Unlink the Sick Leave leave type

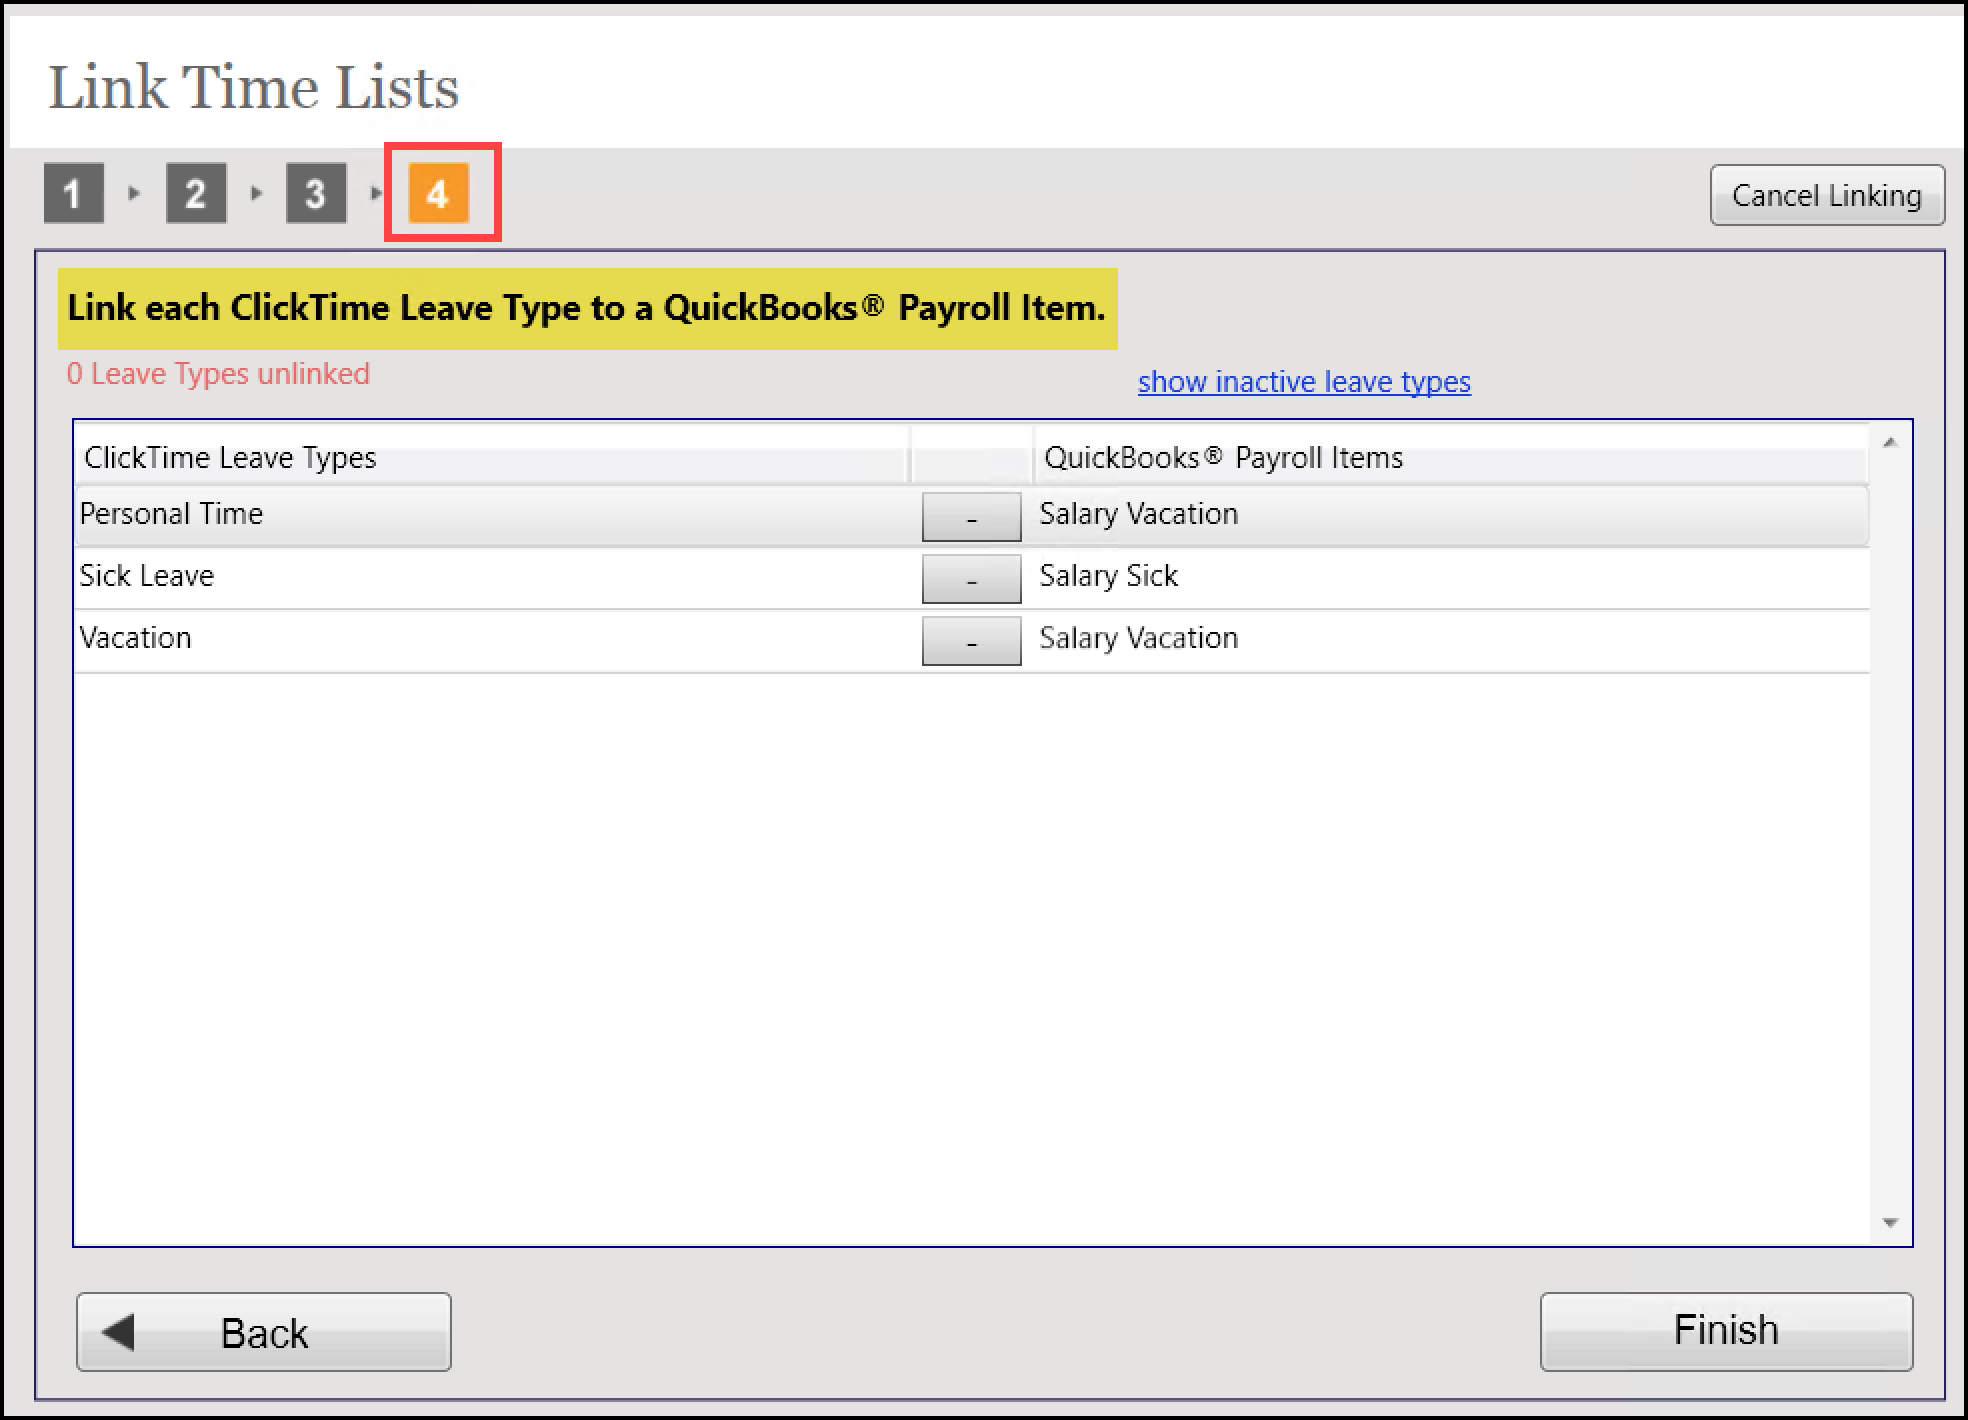point(971,579)
